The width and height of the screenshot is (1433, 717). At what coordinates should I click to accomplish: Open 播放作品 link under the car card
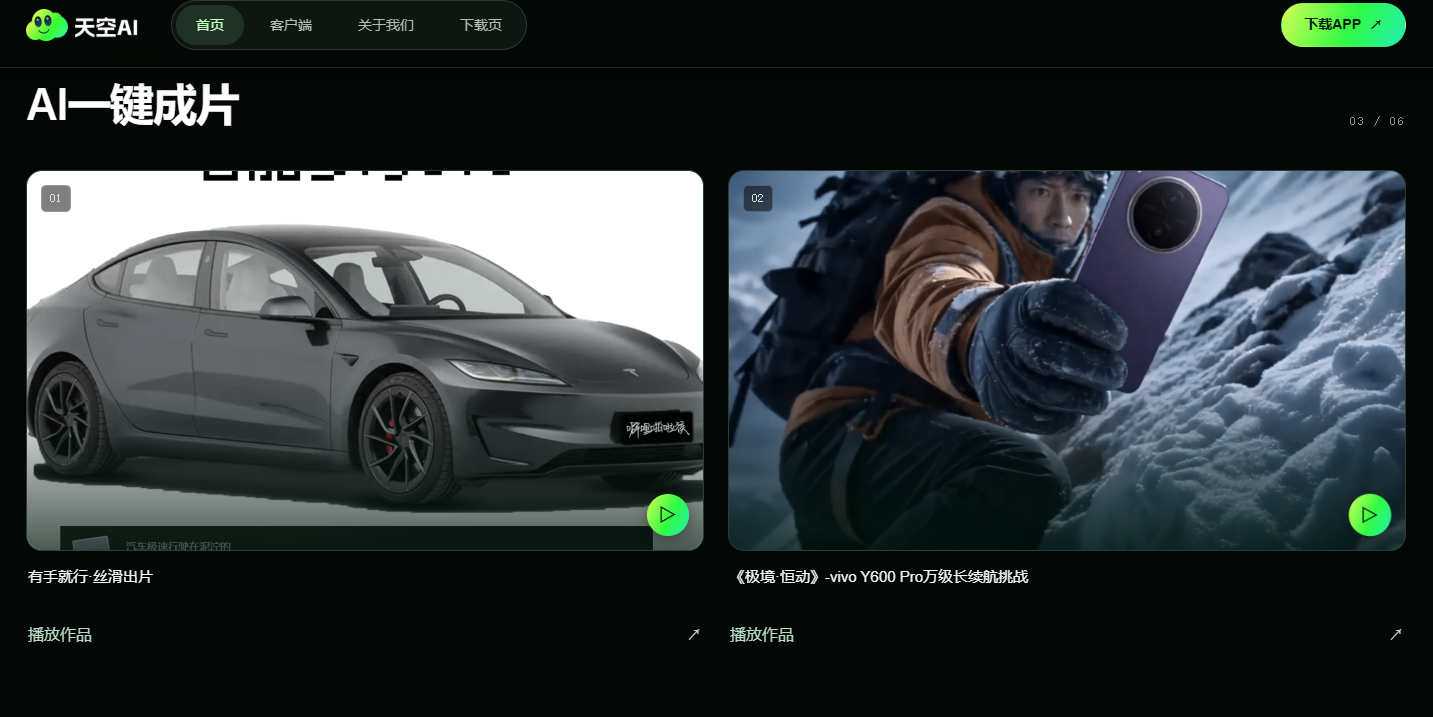[60, 635]
